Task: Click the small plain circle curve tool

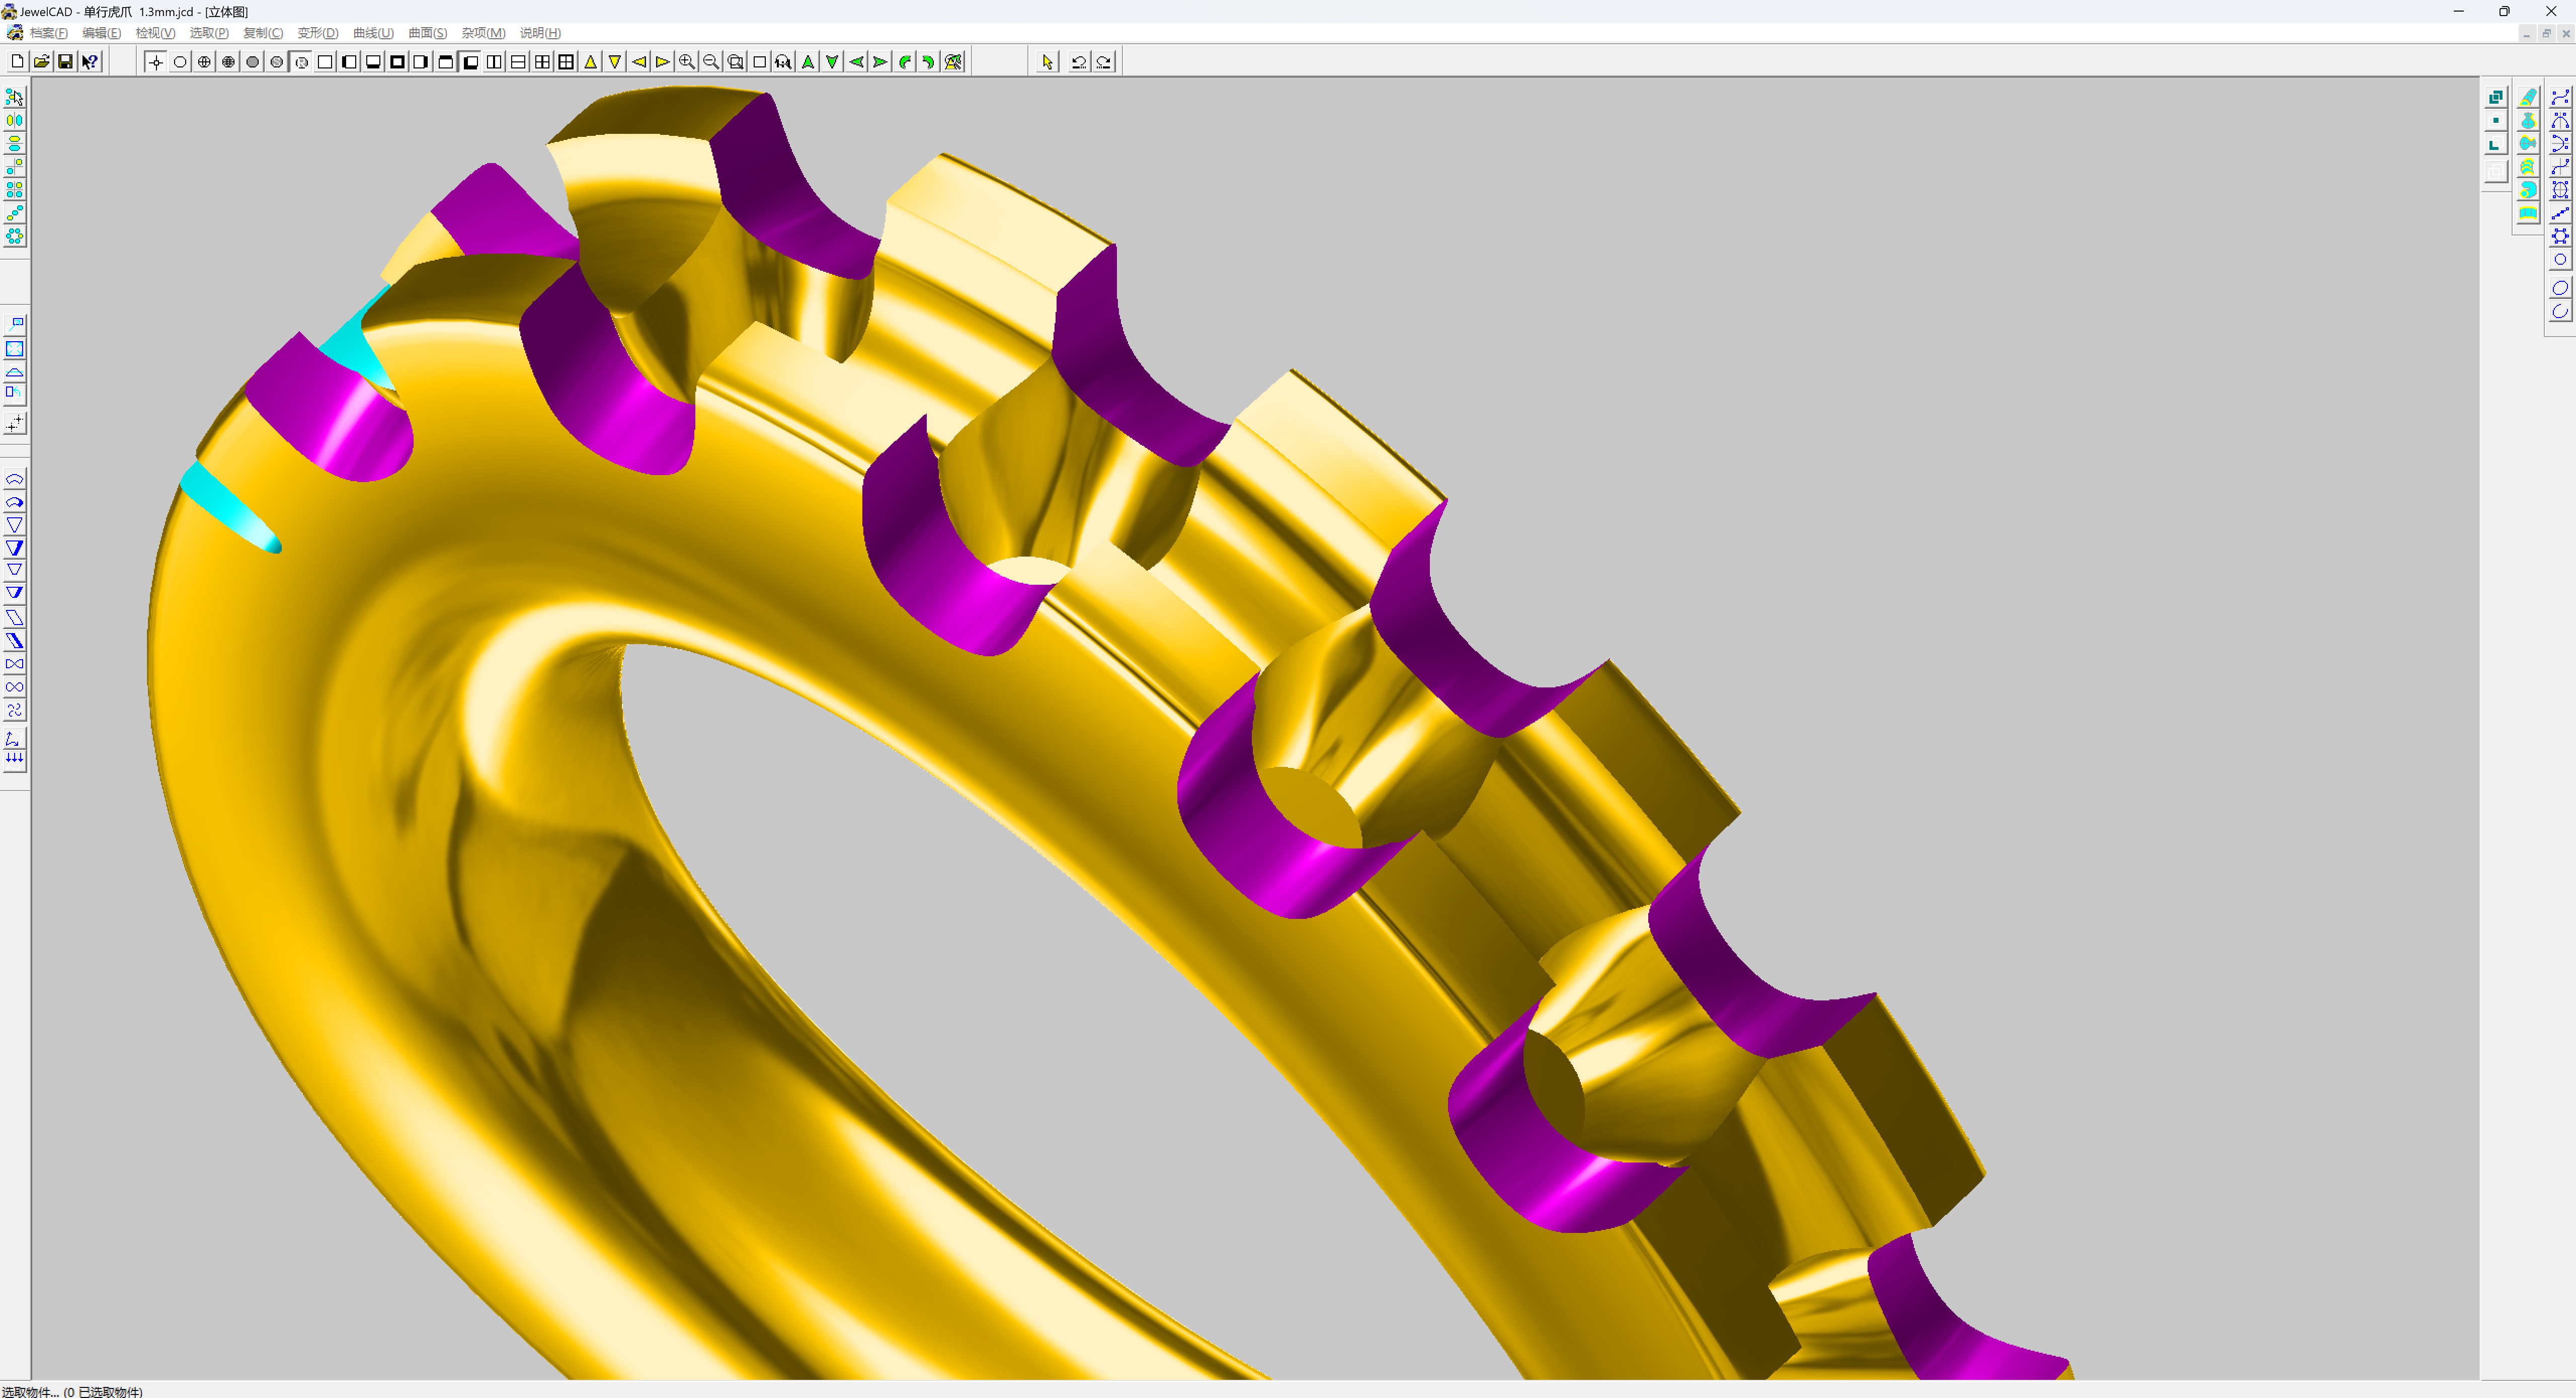Action: 2560,260
